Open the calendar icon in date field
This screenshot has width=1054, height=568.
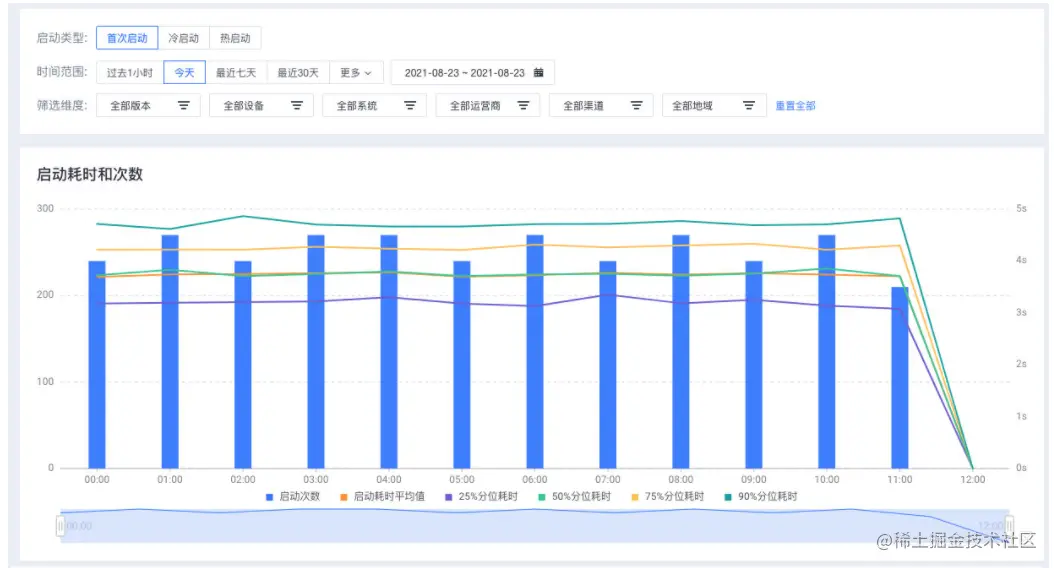click(538, 73)
